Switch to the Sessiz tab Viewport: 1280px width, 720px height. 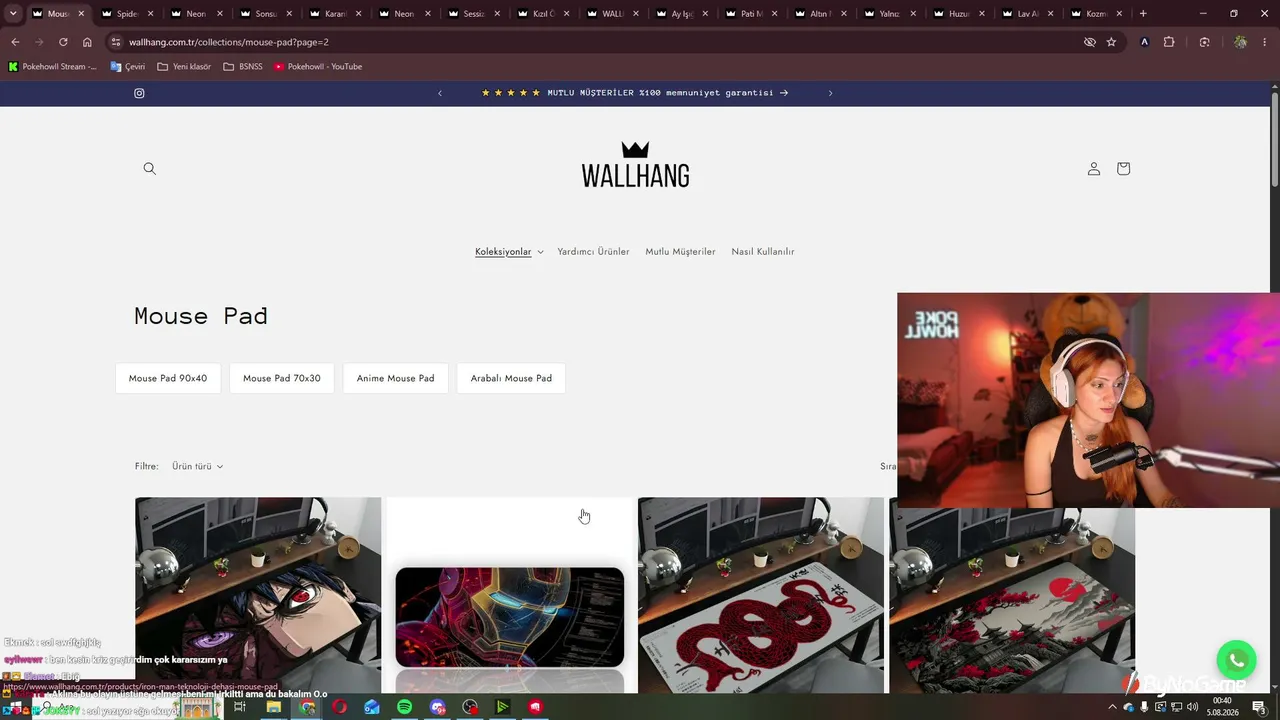coord(473,14)
